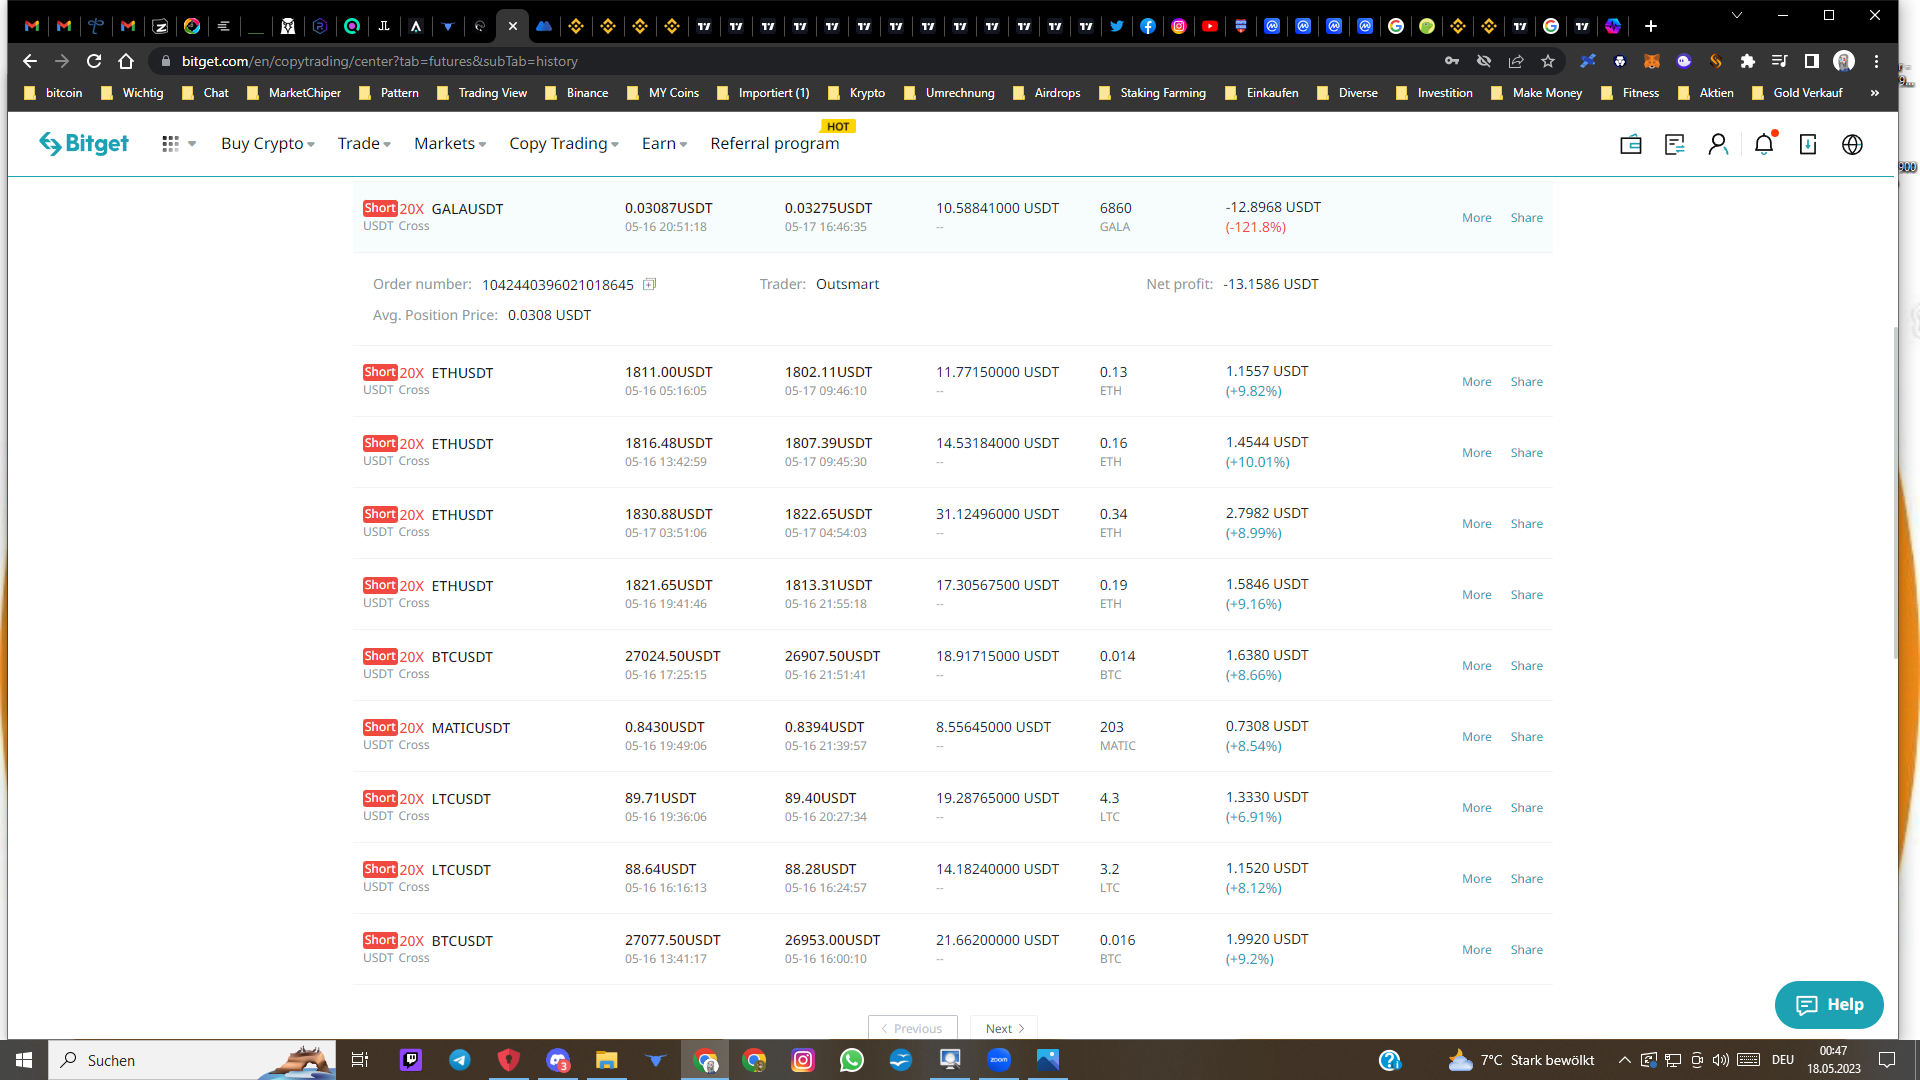Screen dimensions: 1920x1080
Task: Open the Trading View bookmark folder
Action: click(x=482, y=93)
